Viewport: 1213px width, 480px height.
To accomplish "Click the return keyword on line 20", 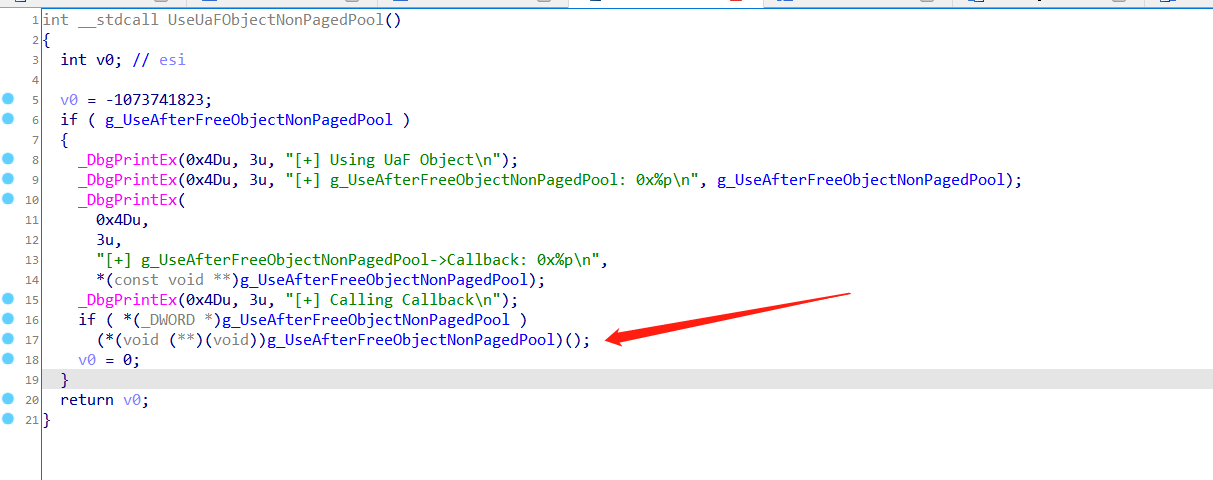I will pyautogui.click(x=87, y=399).
